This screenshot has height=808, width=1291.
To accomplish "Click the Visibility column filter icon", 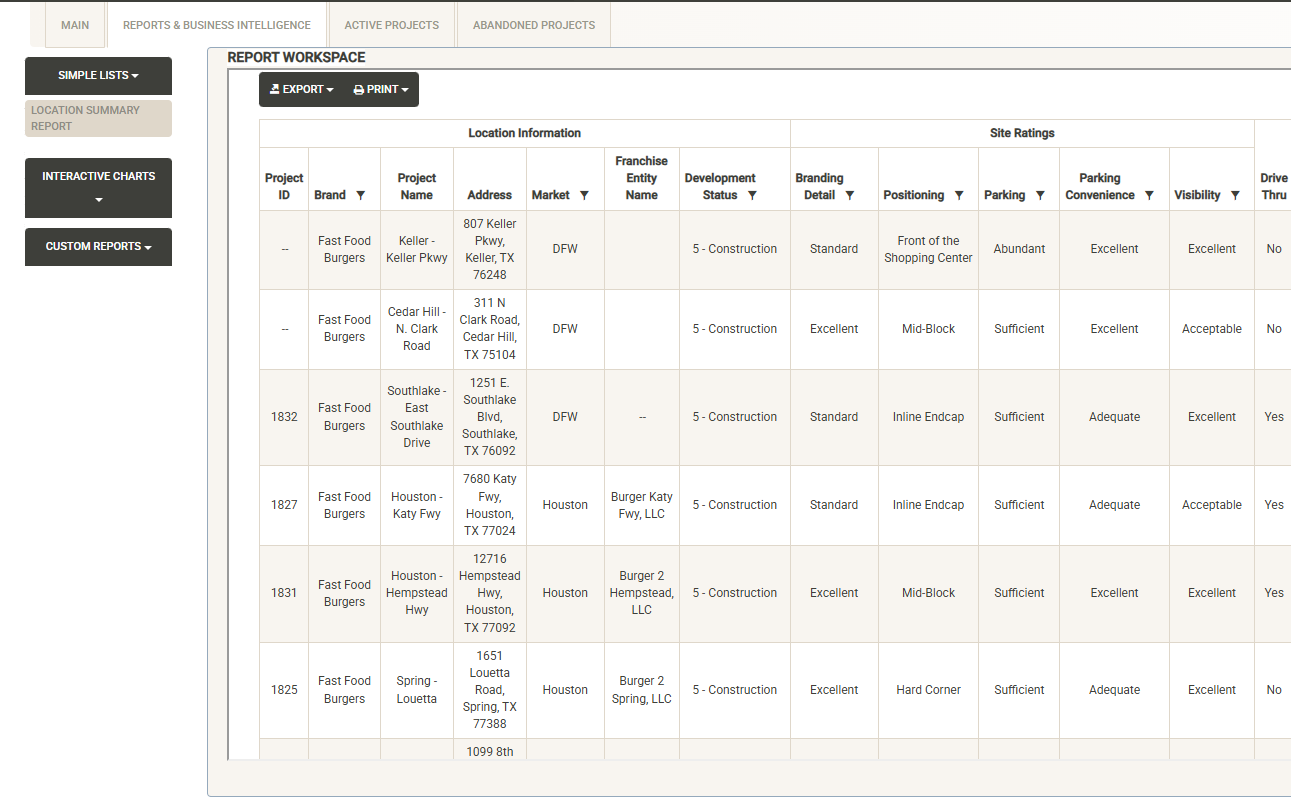I will [1235, 196].
